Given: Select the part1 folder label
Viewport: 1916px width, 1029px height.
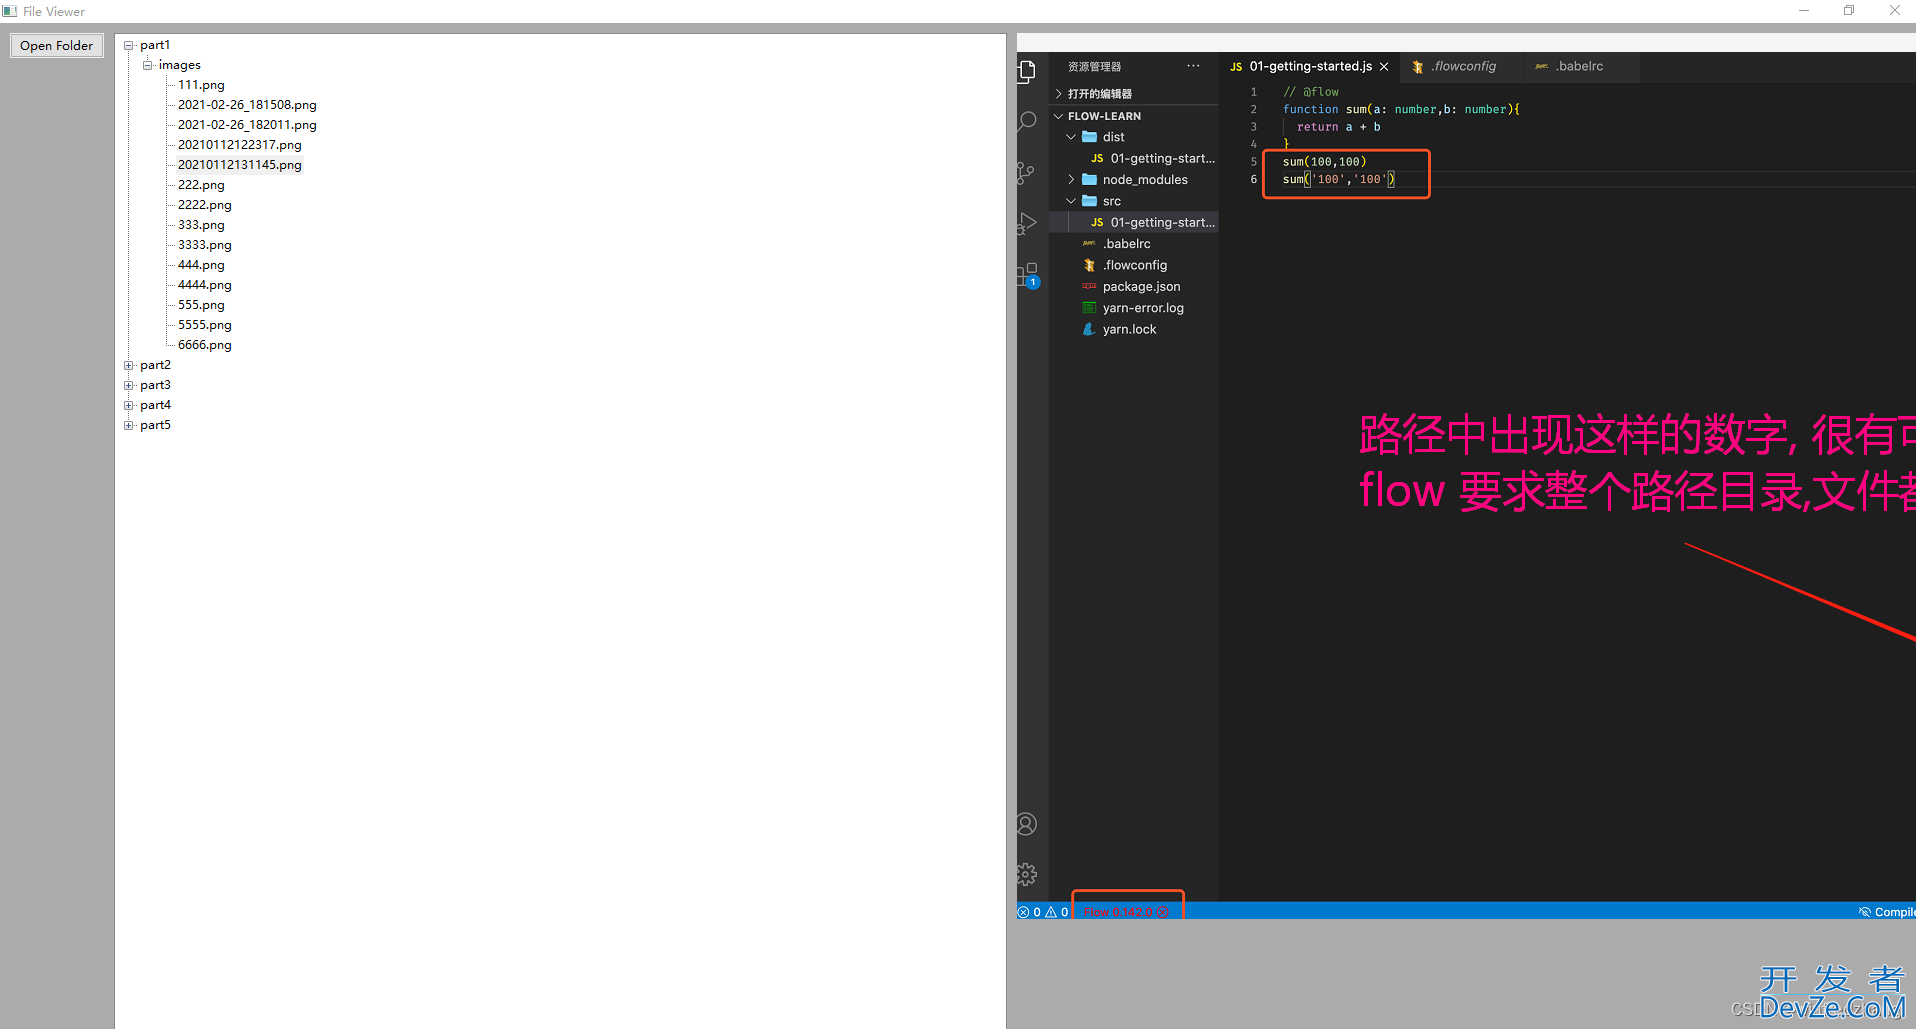Looking at the screenshot, I should point(155,45).
